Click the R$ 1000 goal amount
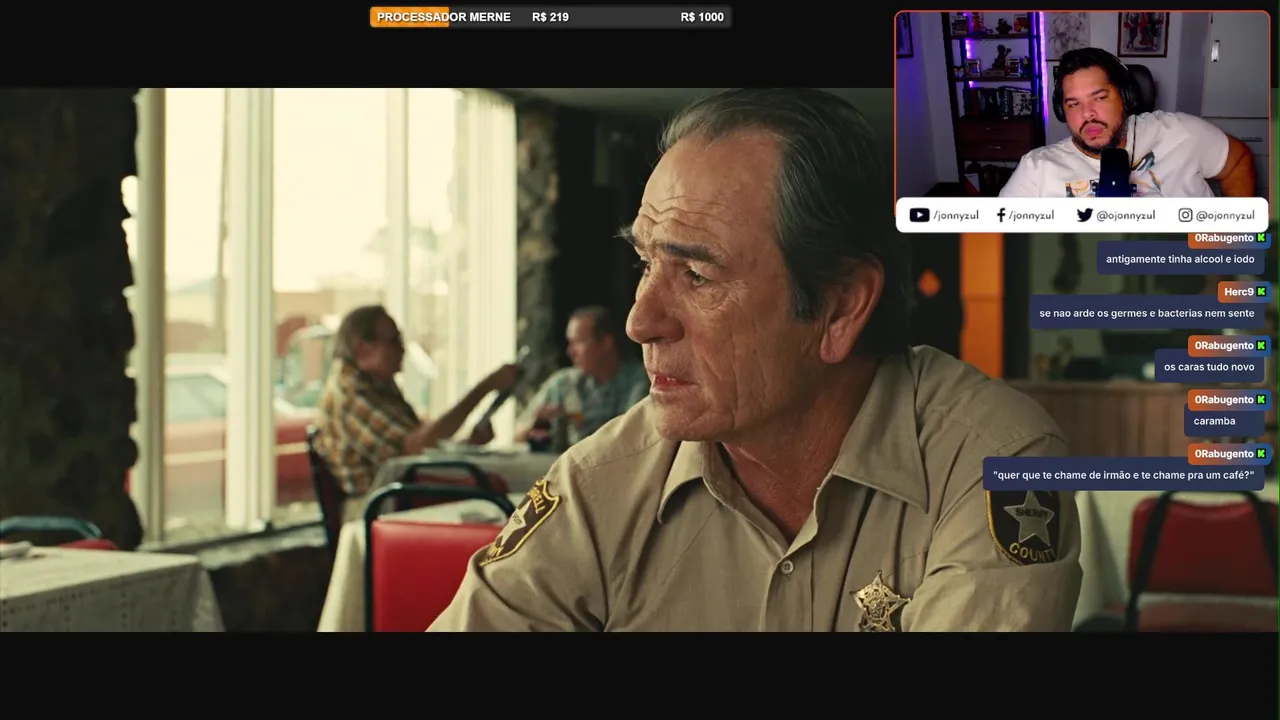Screen dimensions: 1280x720 (x=702, y=17)
